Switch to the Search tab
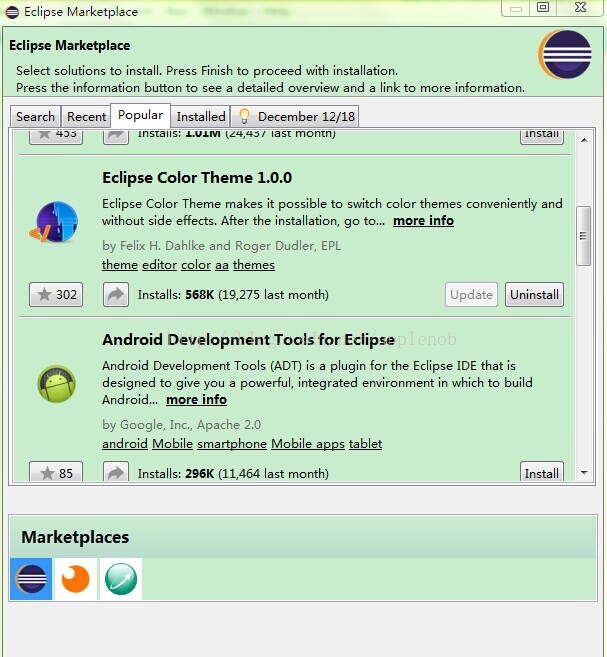The image size is (607, 657). point(36,116)
